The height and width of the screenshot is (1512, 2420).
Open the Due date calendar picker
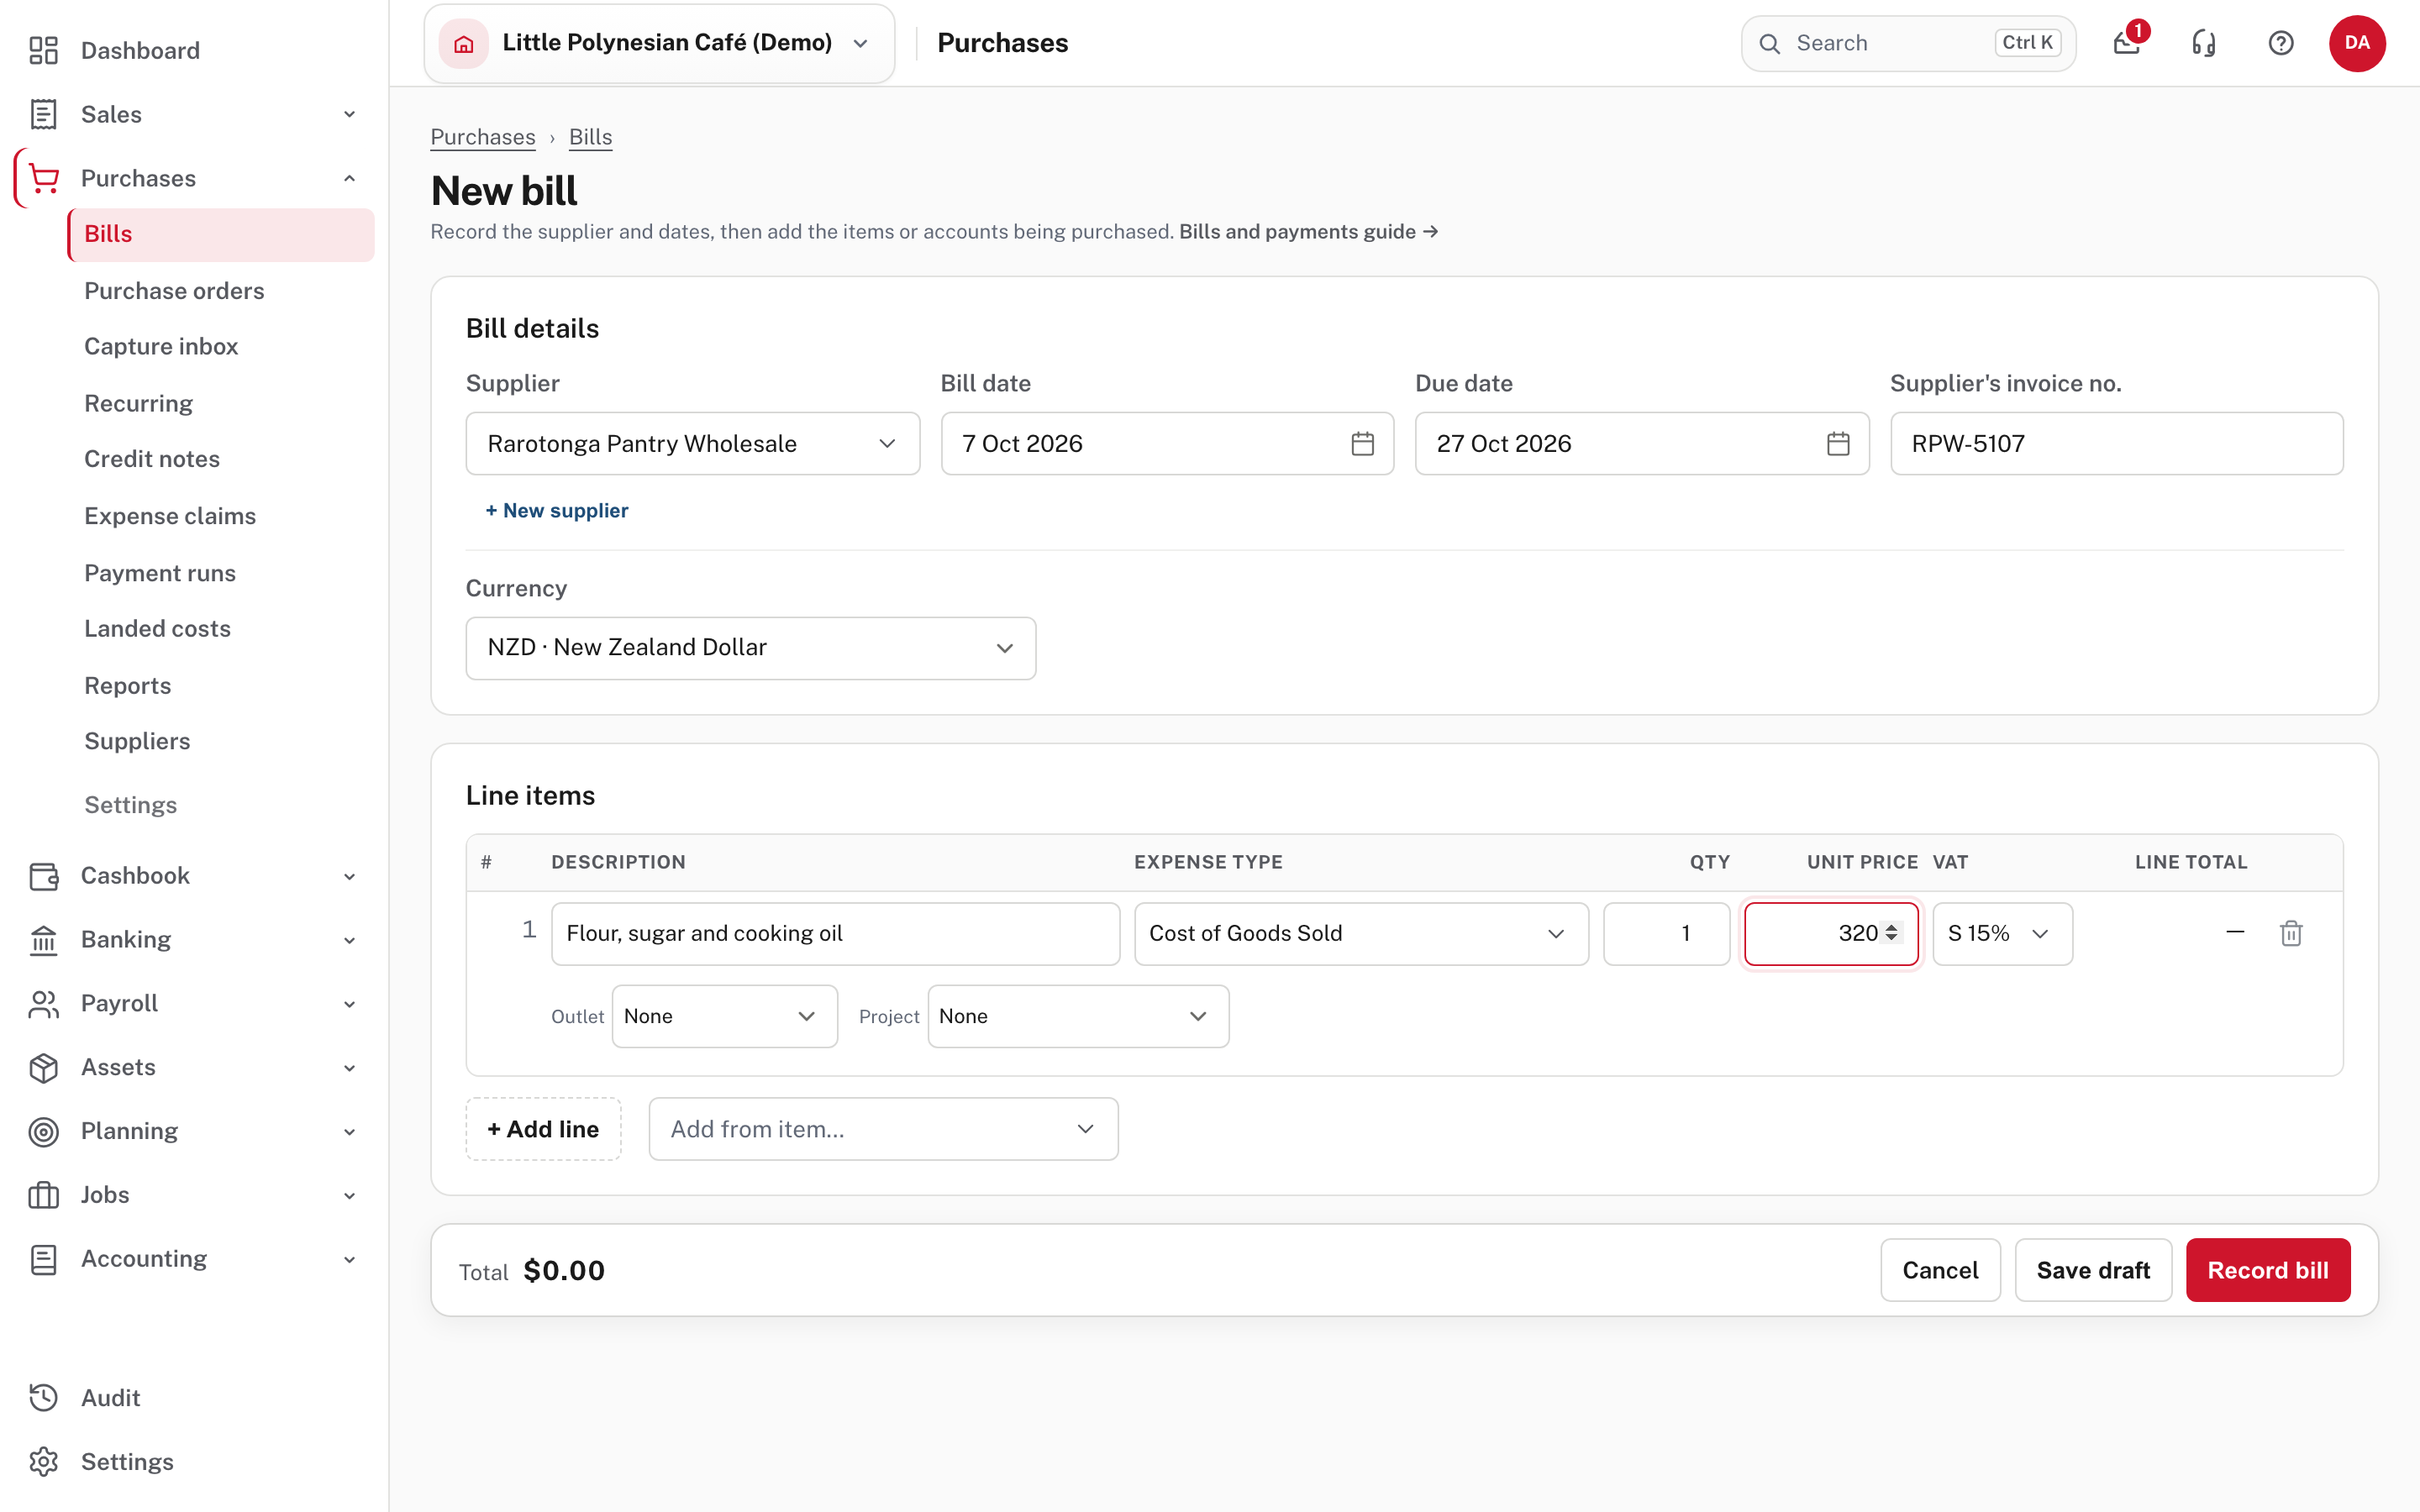coord(1838,443)
